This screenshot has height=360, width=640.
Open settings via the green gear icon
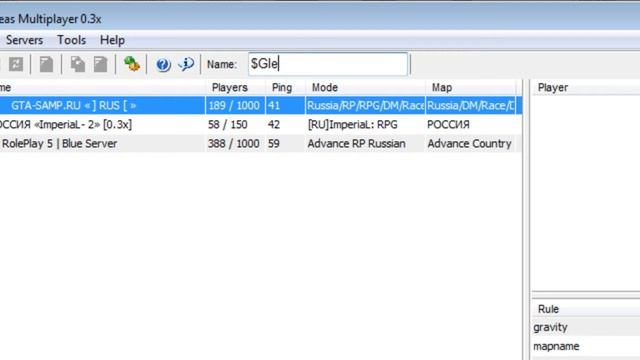pos(132,64)
